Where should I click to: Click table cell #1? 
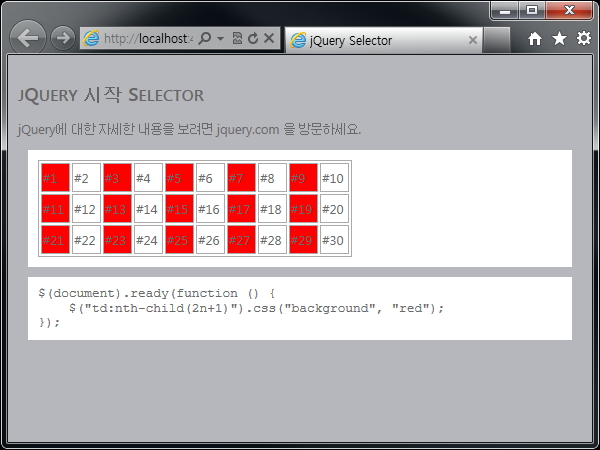pyautogui.click(x=55, y=178)
